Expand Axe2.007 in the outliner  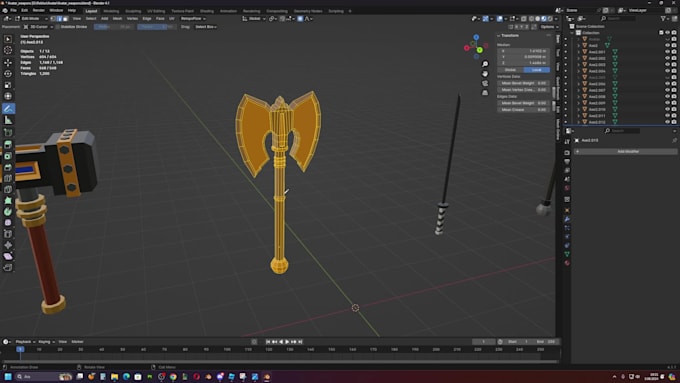[x=579, y=90]
